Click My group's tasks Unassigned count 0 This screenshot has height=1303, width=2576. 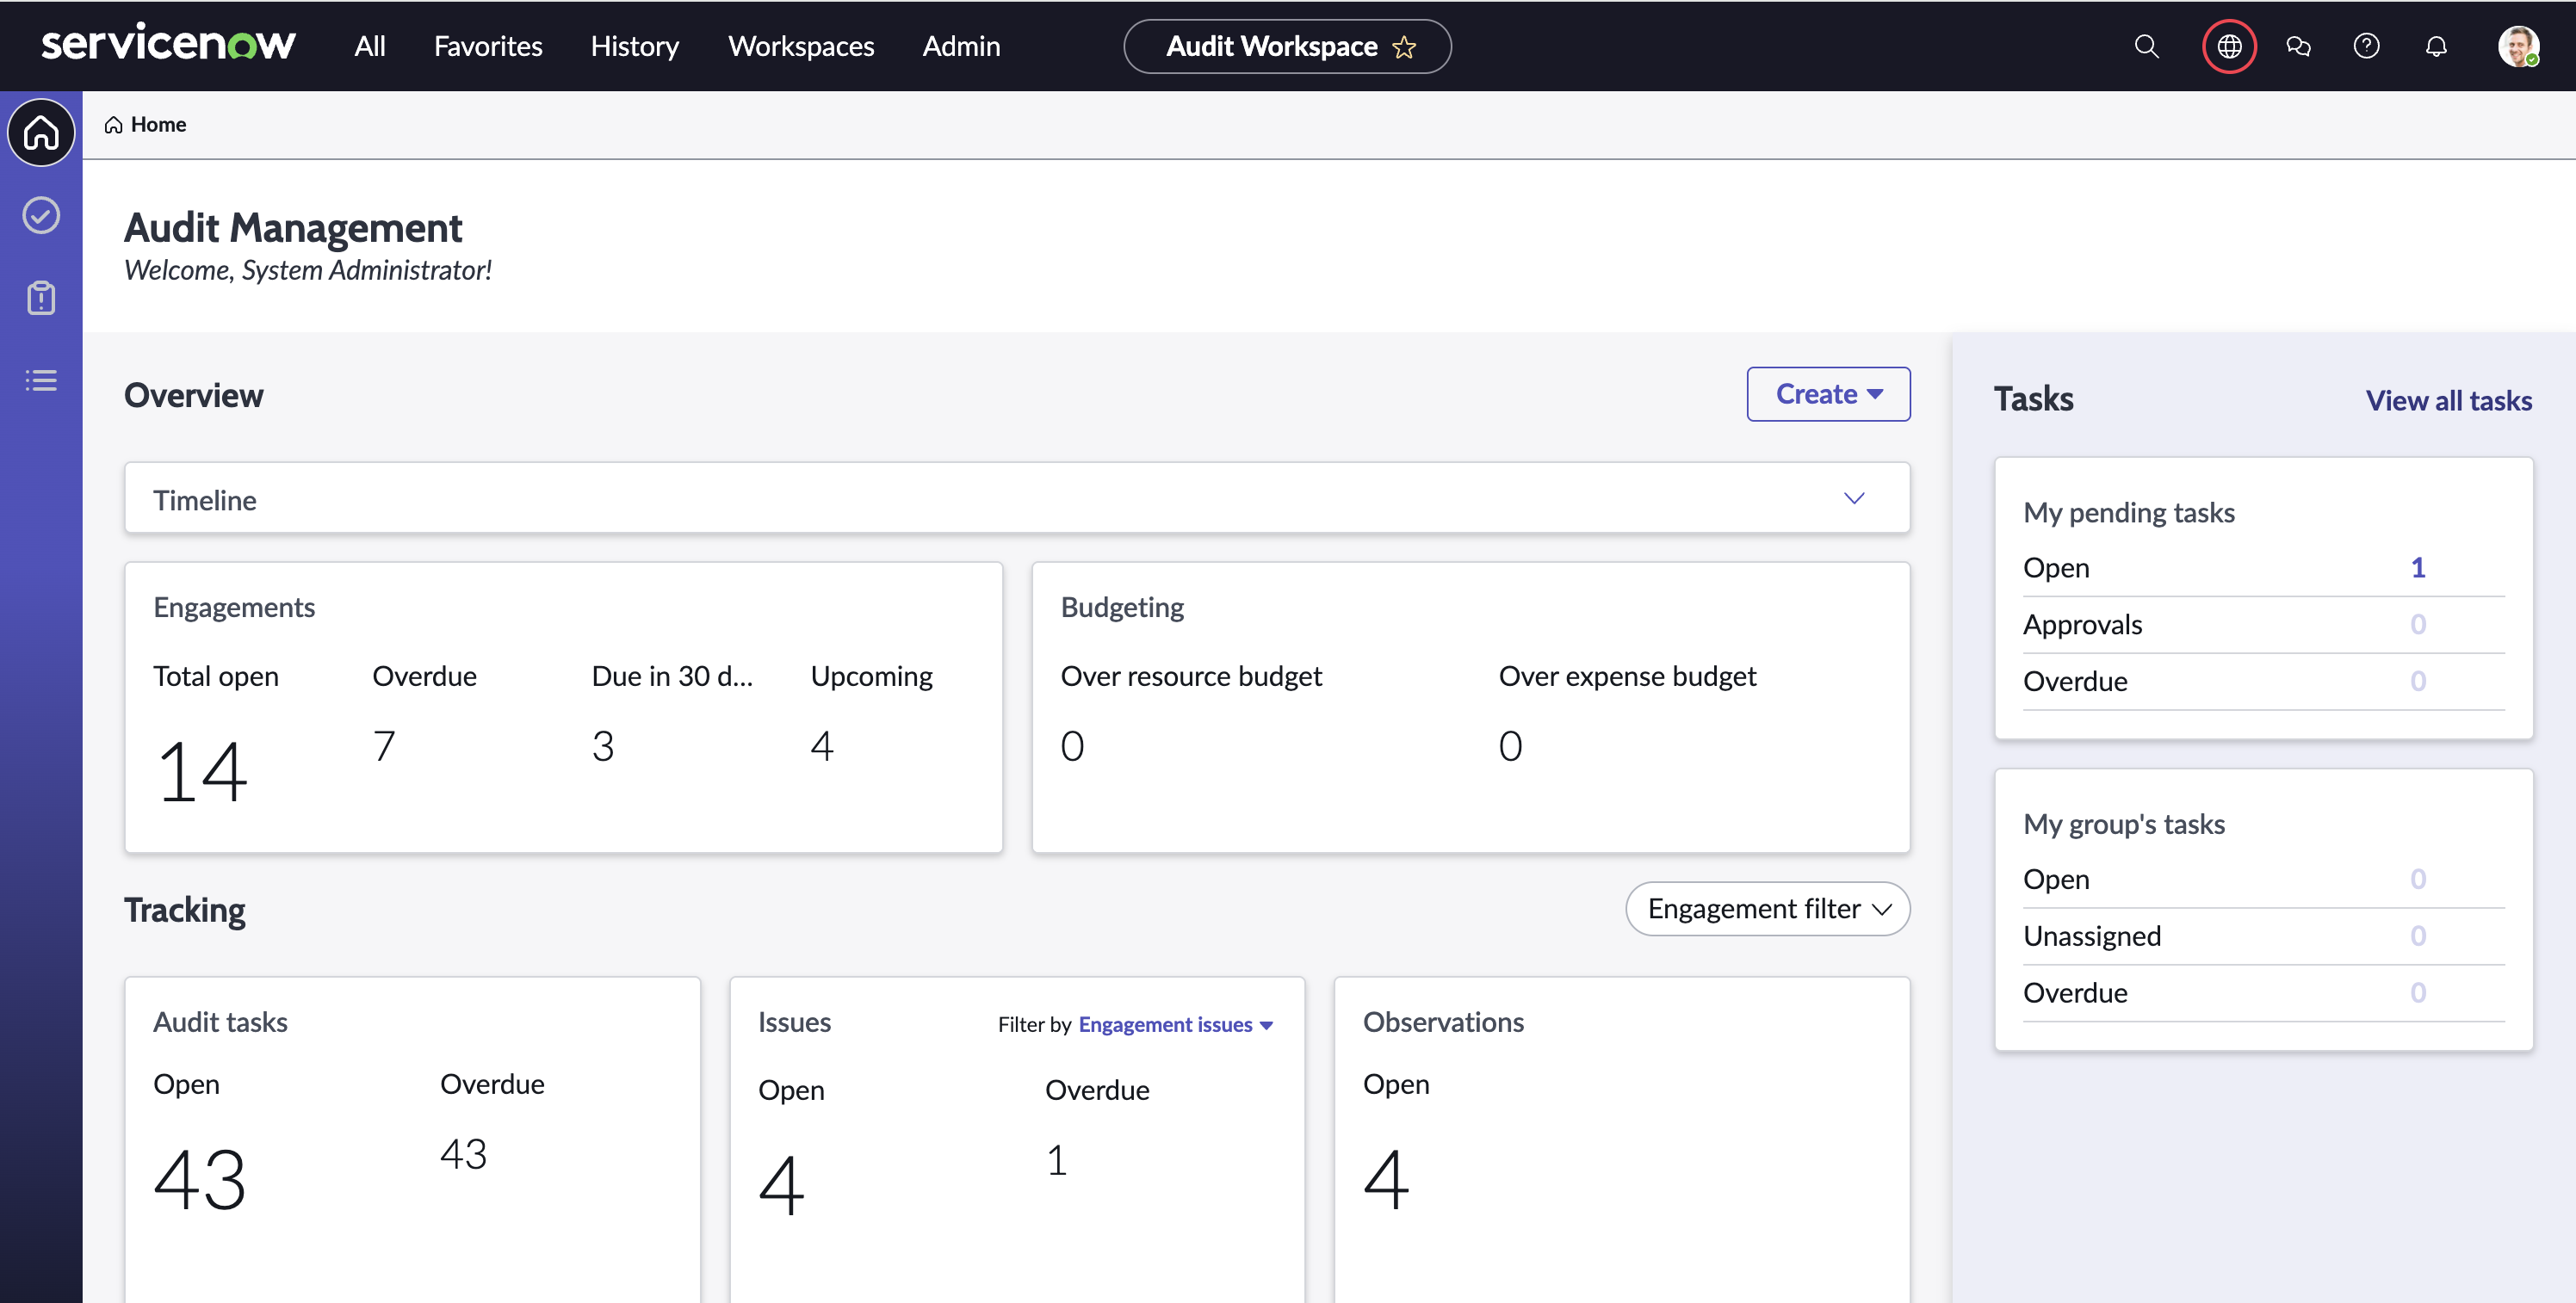tap(2418, 936)
